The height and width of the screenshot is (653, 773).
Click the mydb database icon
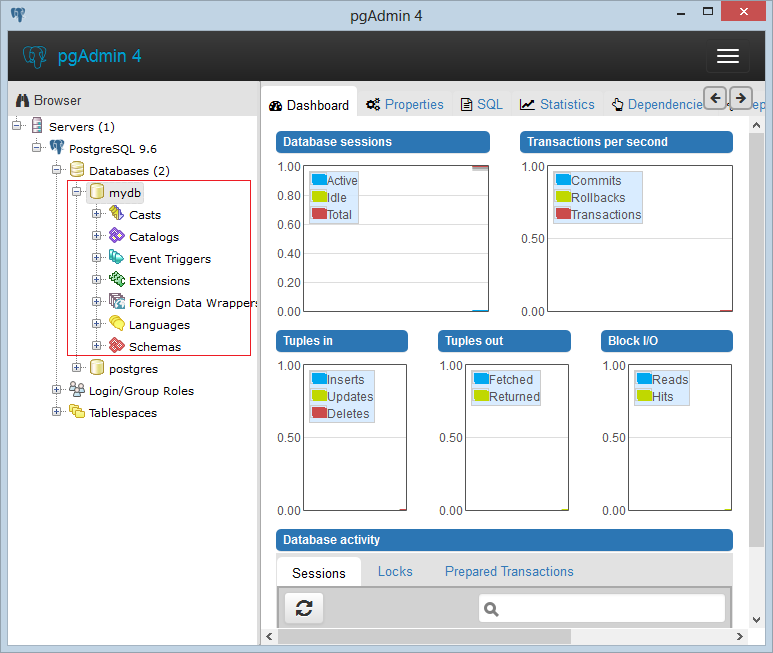pyautogui.click(x=97, y=192)
